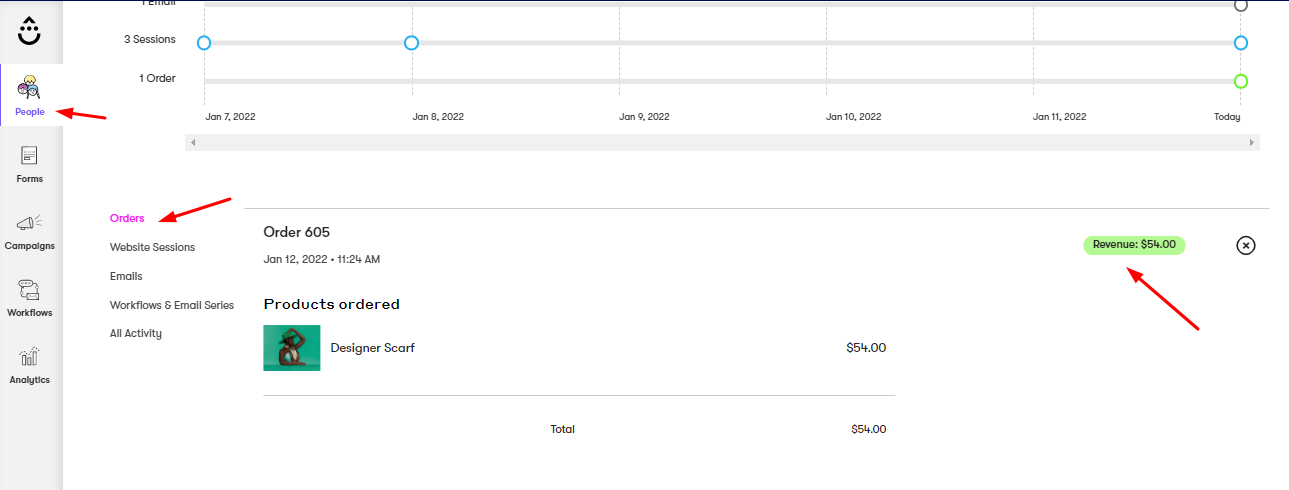
Task: Click the Jan 9, 2022 date label
Action: click(x=644, y=117)
